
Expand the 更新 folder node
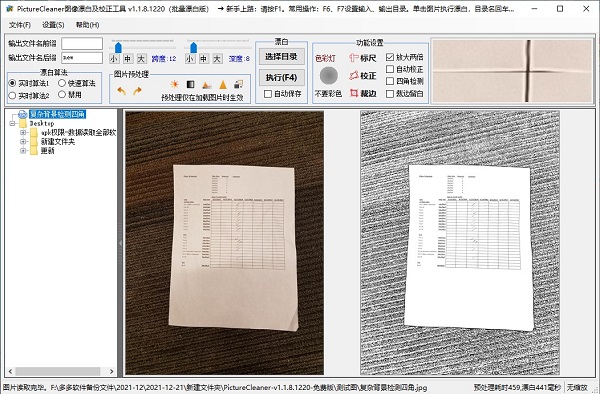pos(23,151)
